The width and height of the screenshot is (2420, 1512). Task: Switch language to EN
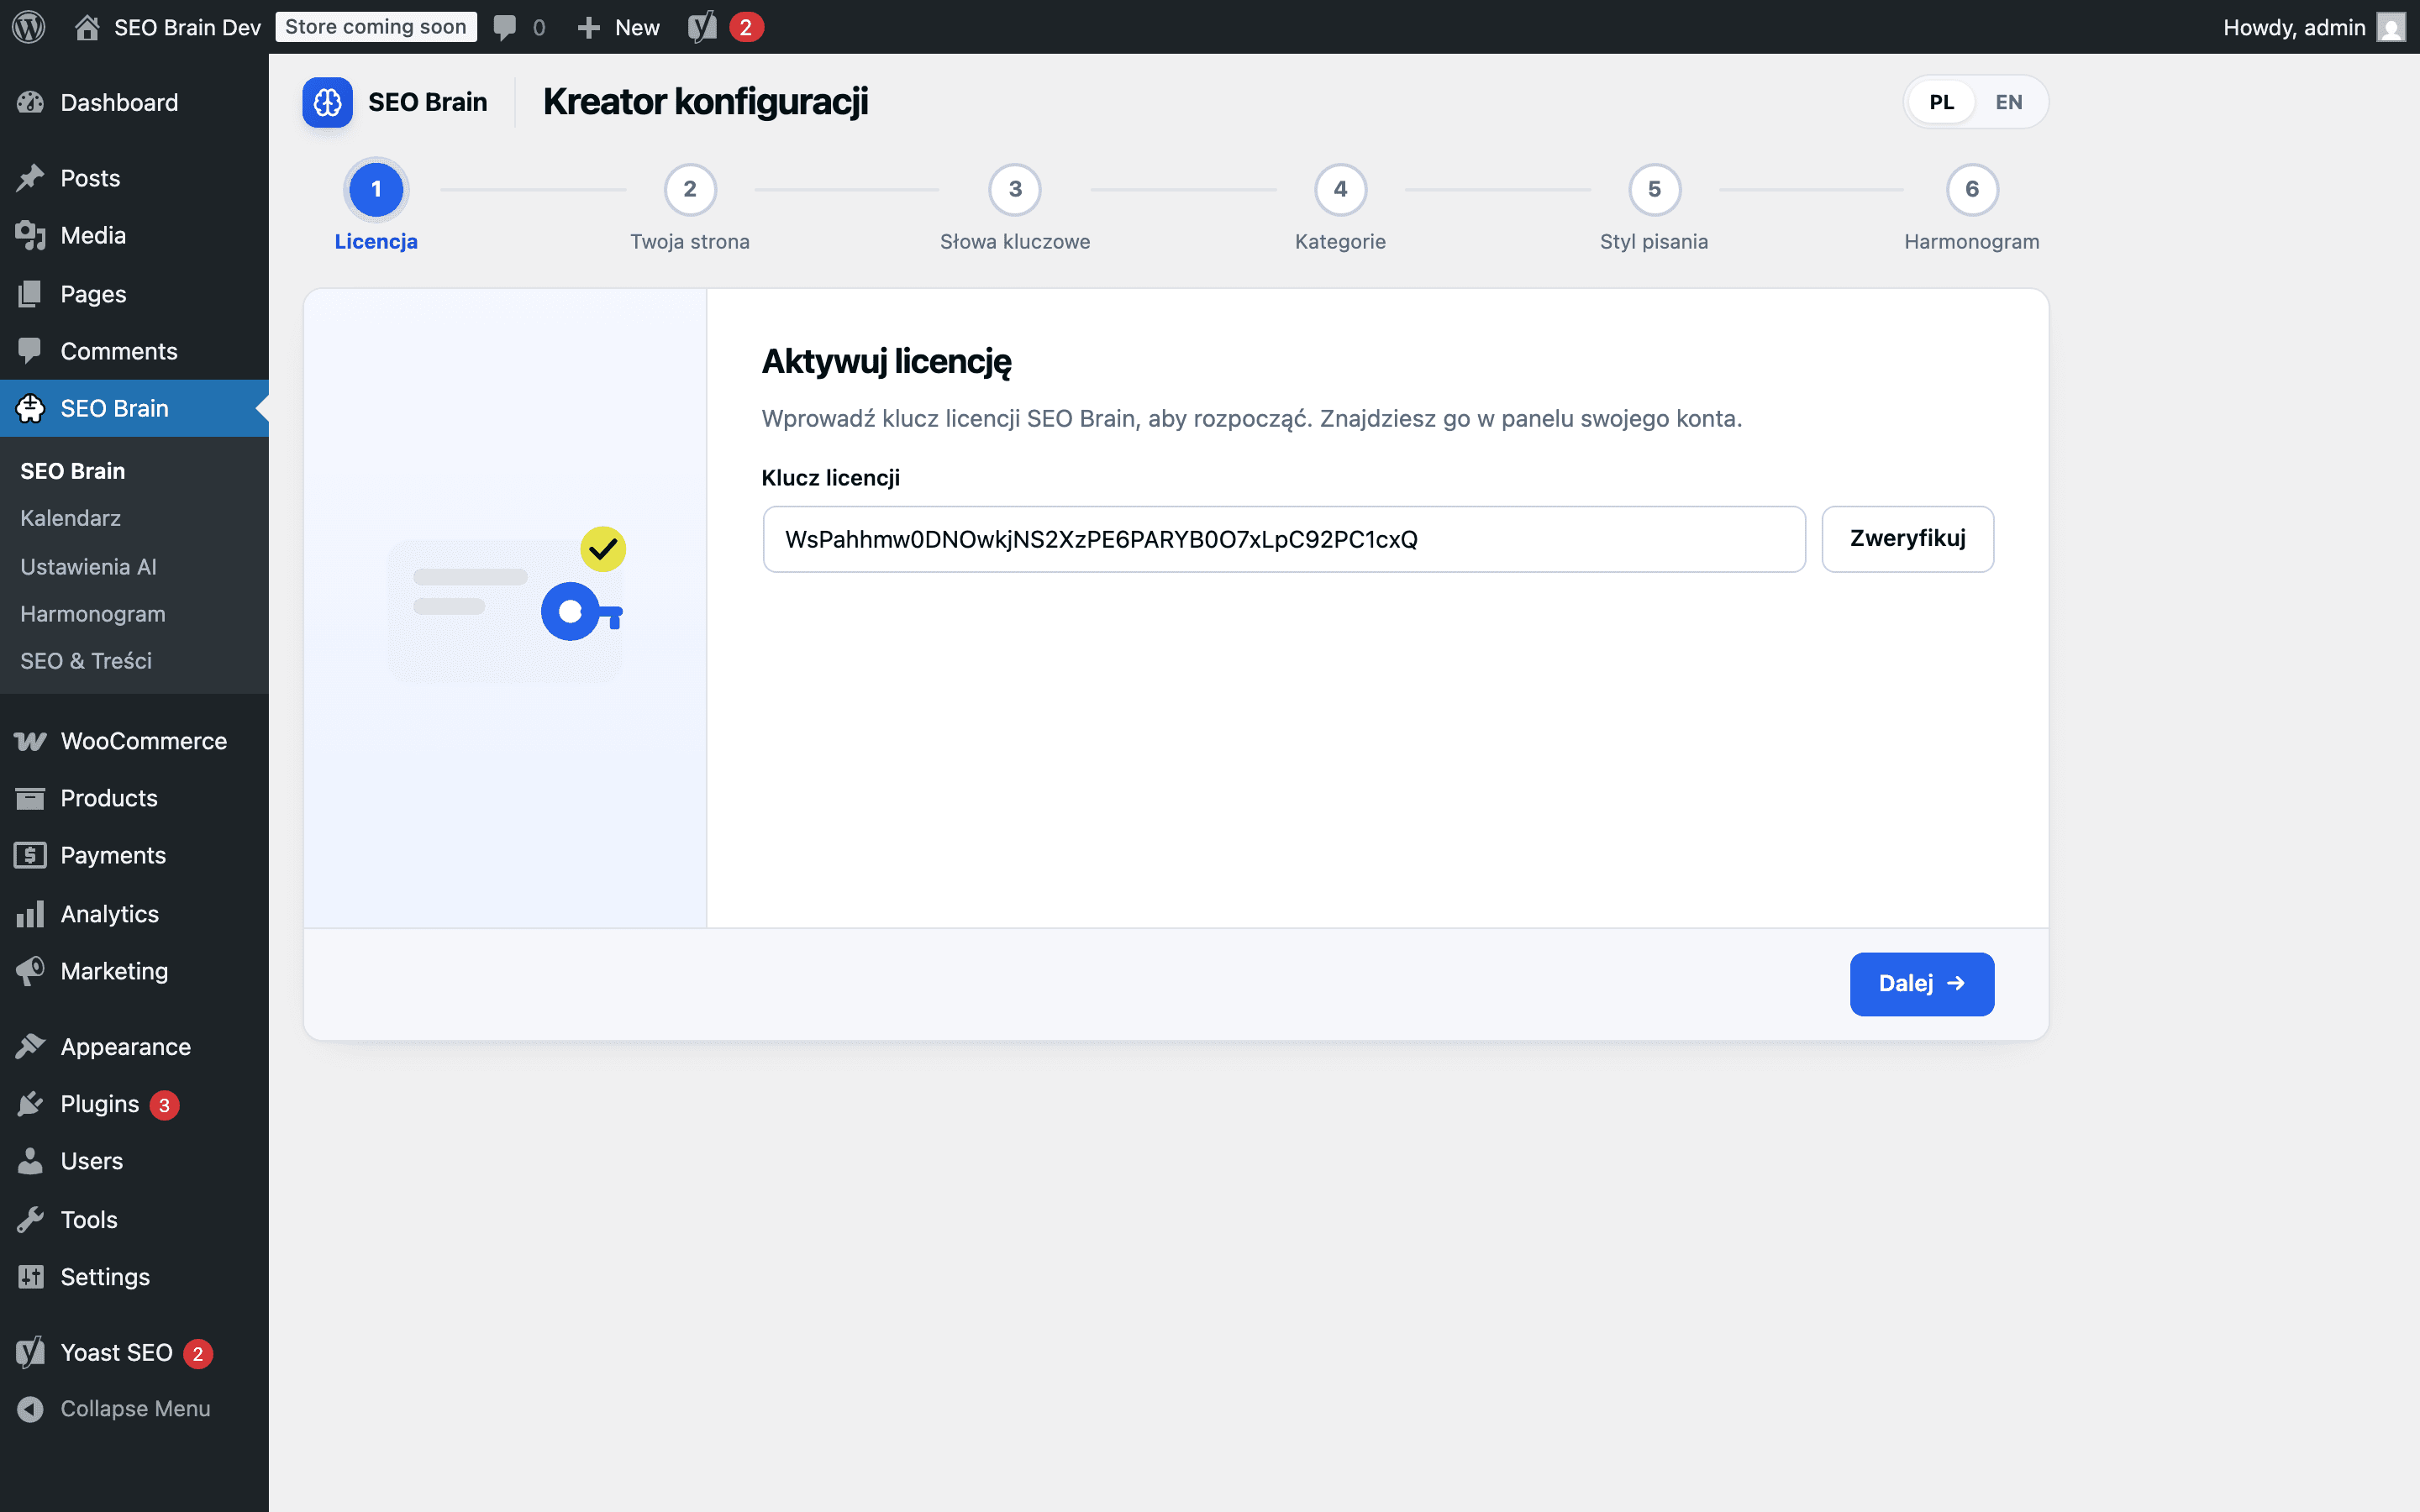2008,102
